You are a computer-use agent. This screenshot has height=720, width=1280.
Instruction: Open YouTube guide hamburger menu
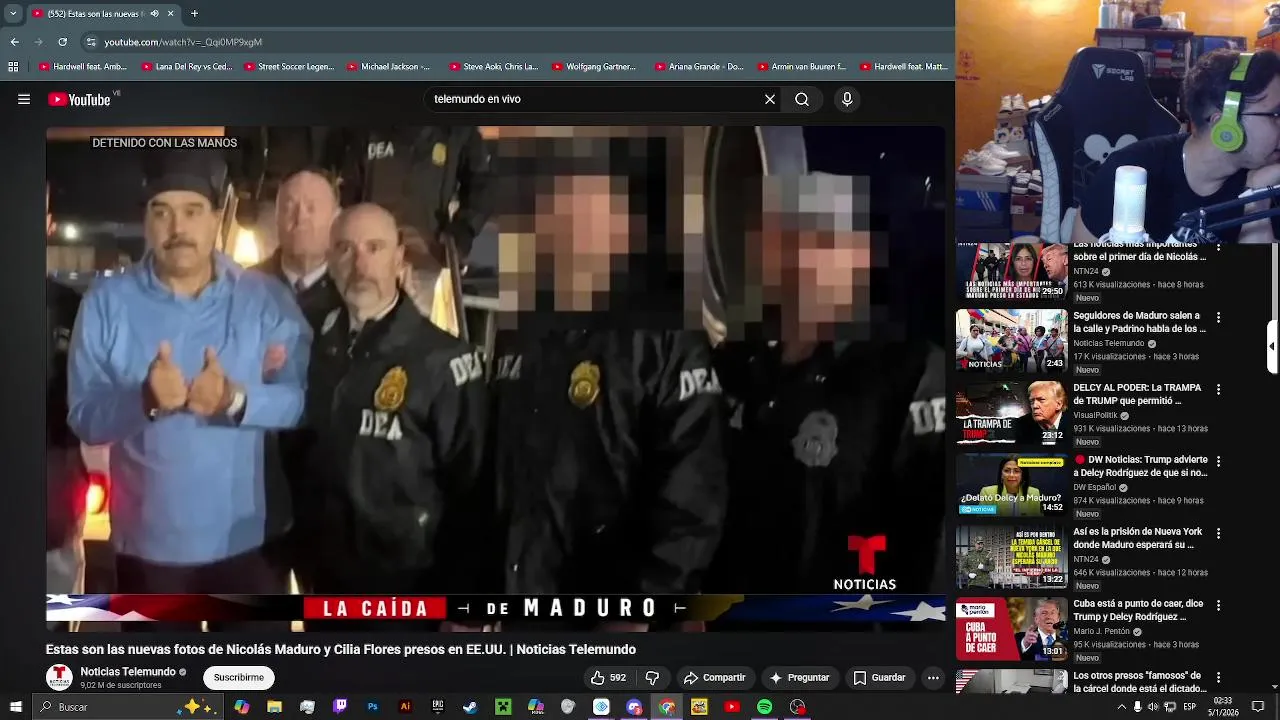click(23, 99)
